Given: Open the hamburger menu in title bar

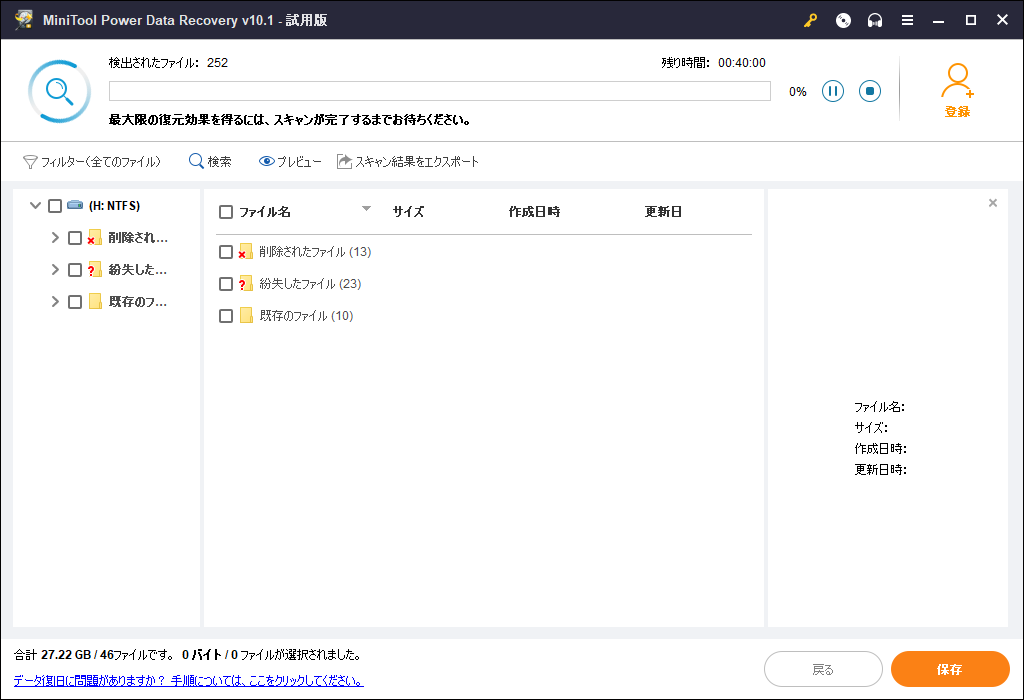Looking at the screenshot, I should [x=906, y=19].
